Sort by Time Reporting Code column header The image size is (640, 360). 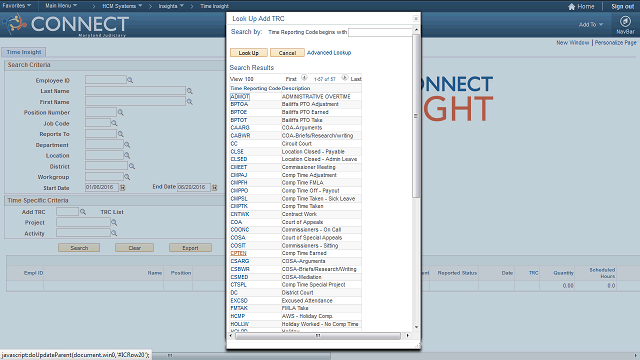point(256,88)
